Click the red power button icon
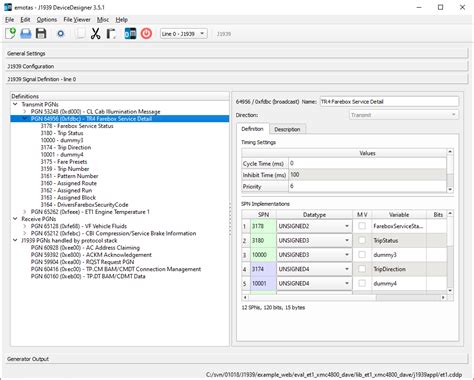The width and height of the screenshot is (474, 380). [146, 34]
